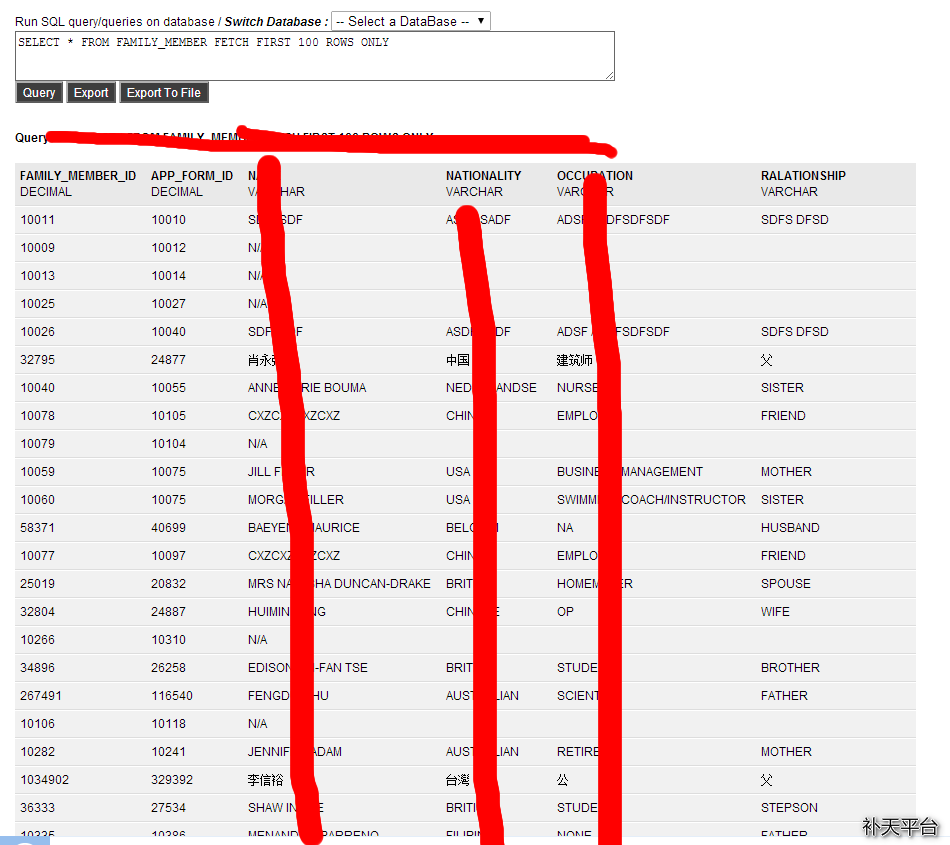
Task: Click the family member ID 1034902 cell
Action: [45, 780]
